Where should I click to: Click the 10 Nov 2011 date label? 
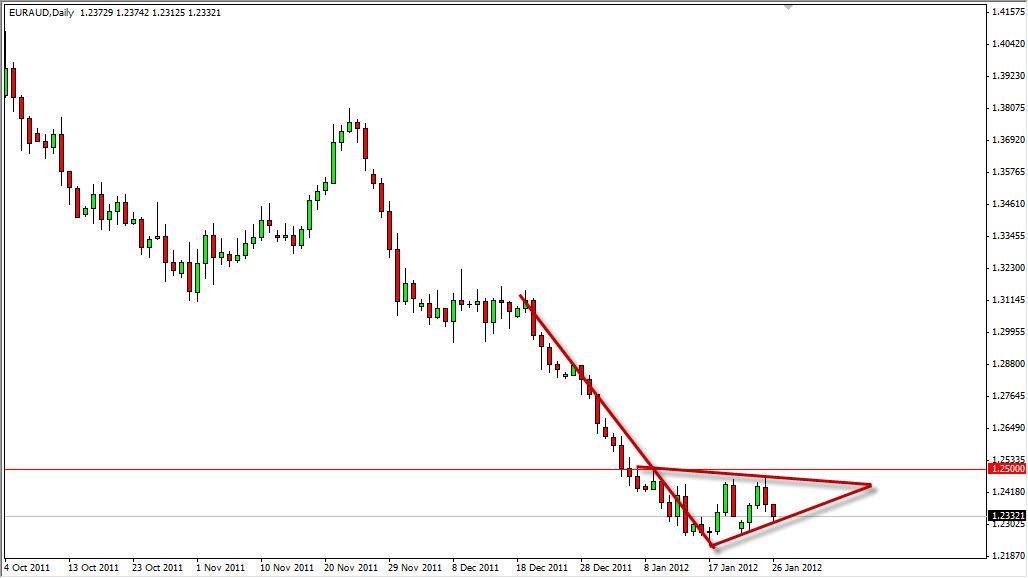click(287, 568)
